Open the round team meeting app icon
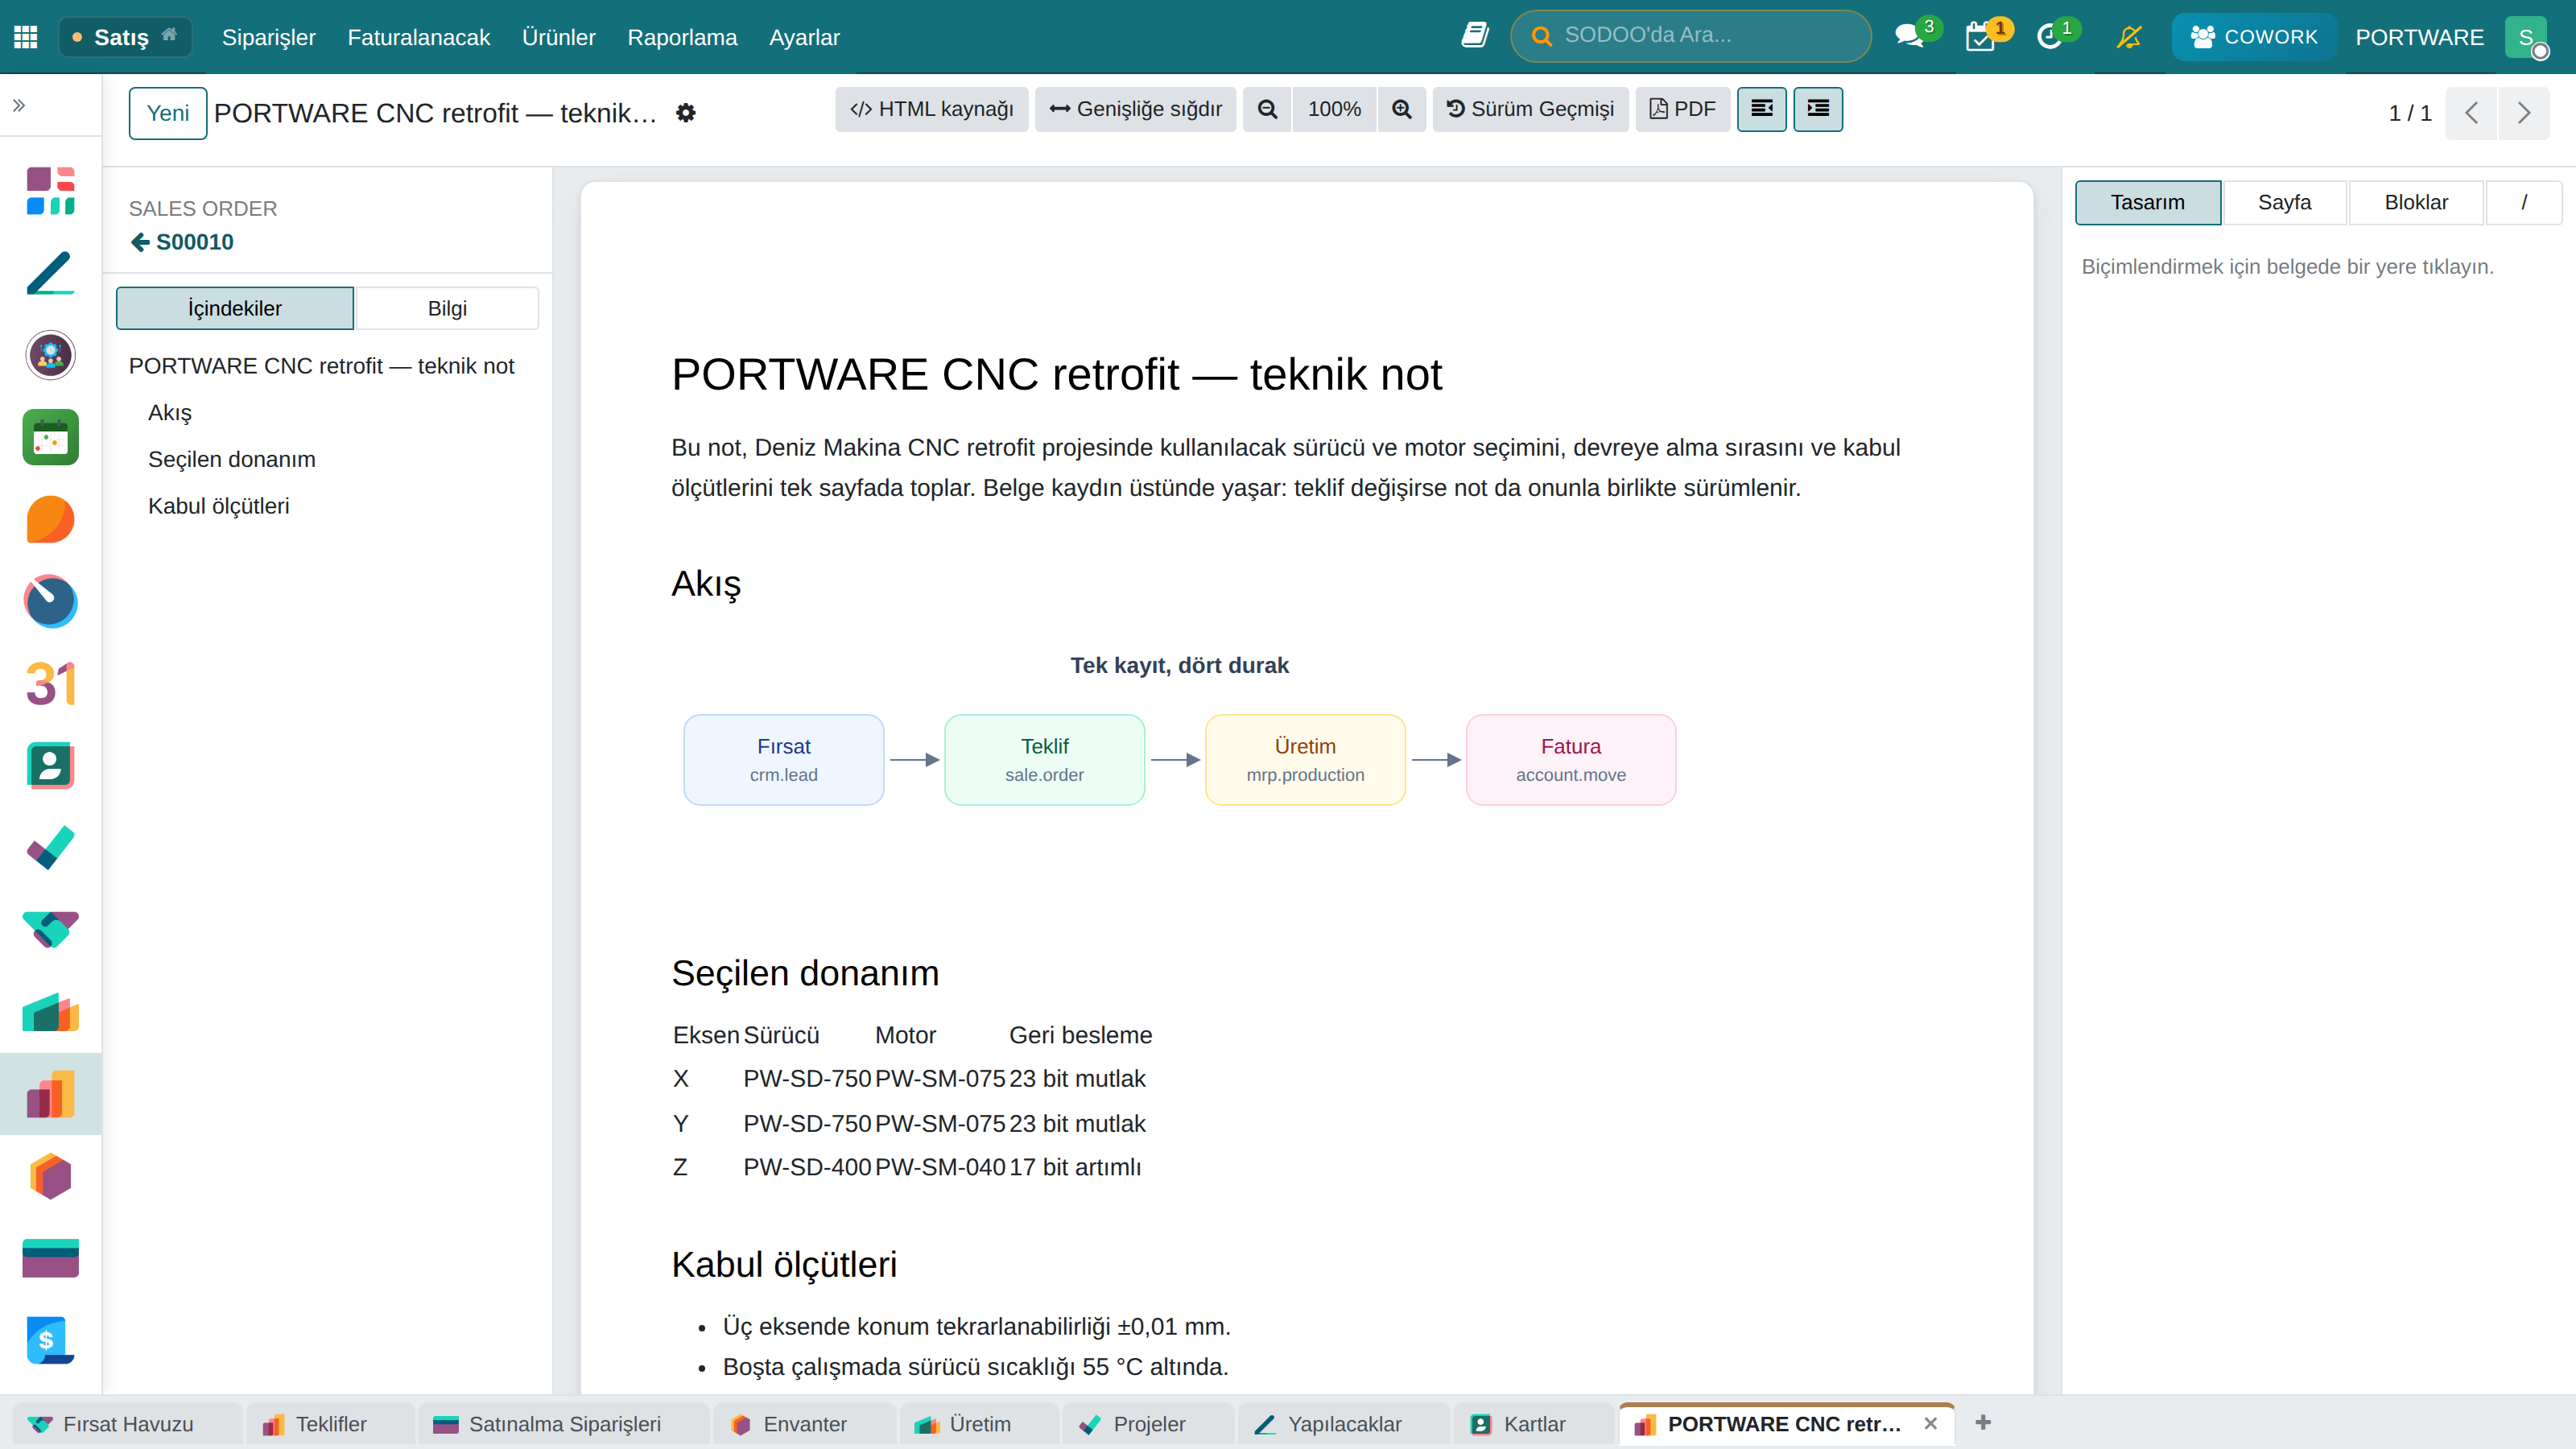Image resolution: width=2576 pixels, height=1449 pixels. point(50,355)
